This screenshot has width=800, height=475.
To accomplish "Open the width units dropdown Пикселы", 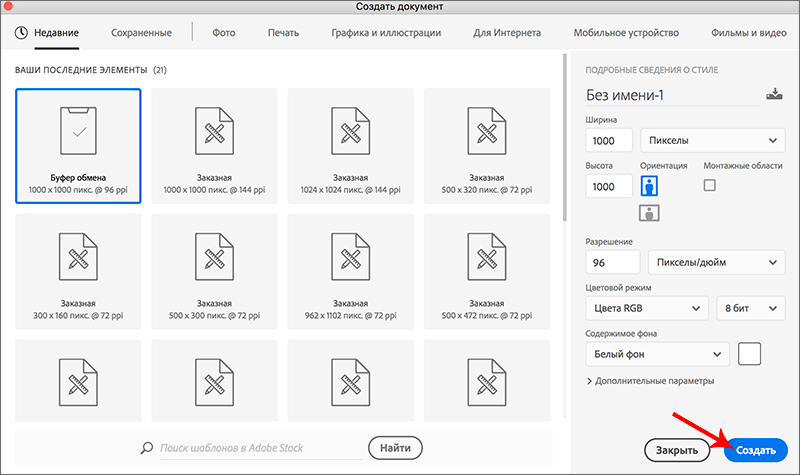I will (x=712, y=140).
